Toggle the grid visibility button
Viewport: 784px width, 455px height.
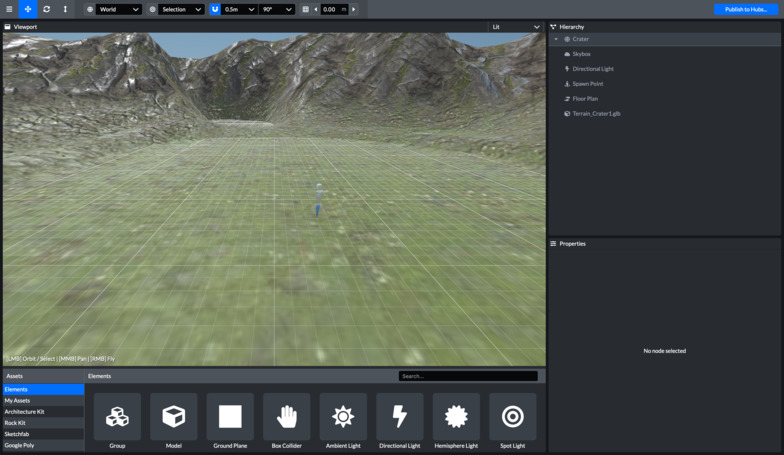click(x=306, y=9)
